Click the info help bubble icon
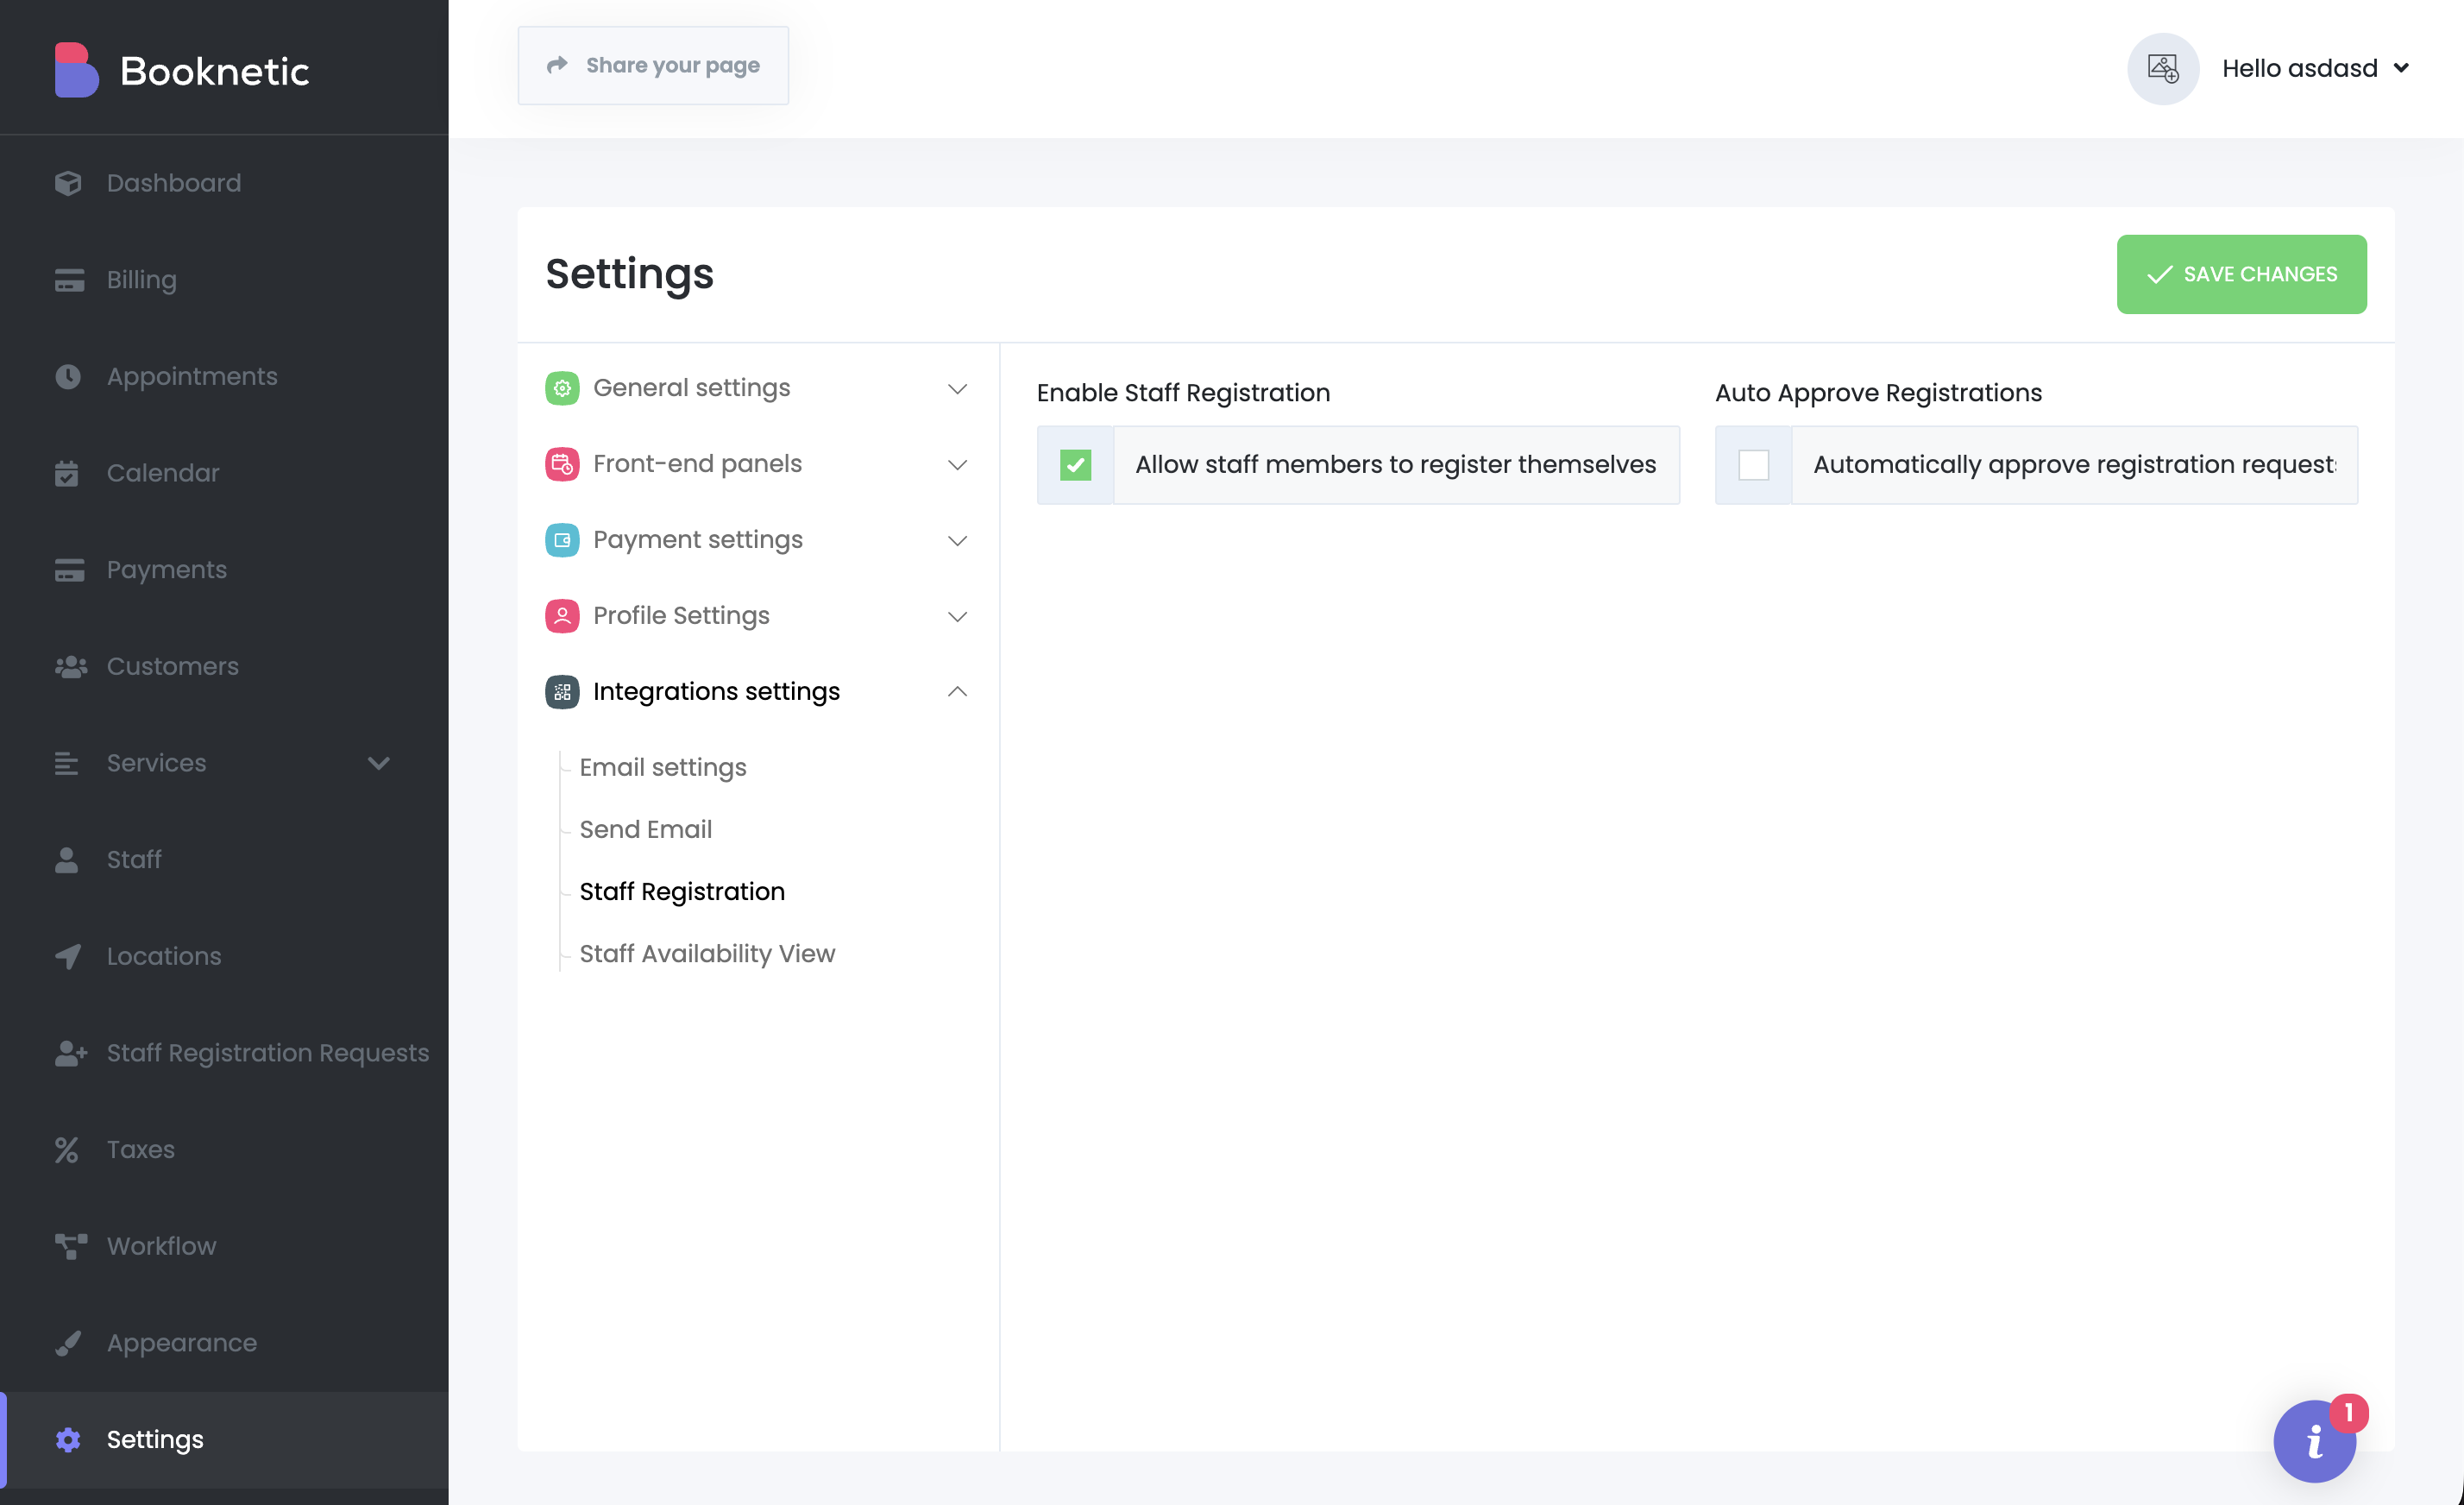Image resolution: width=2464 pixels, height=1505 pixels. coord(2314,1441)
